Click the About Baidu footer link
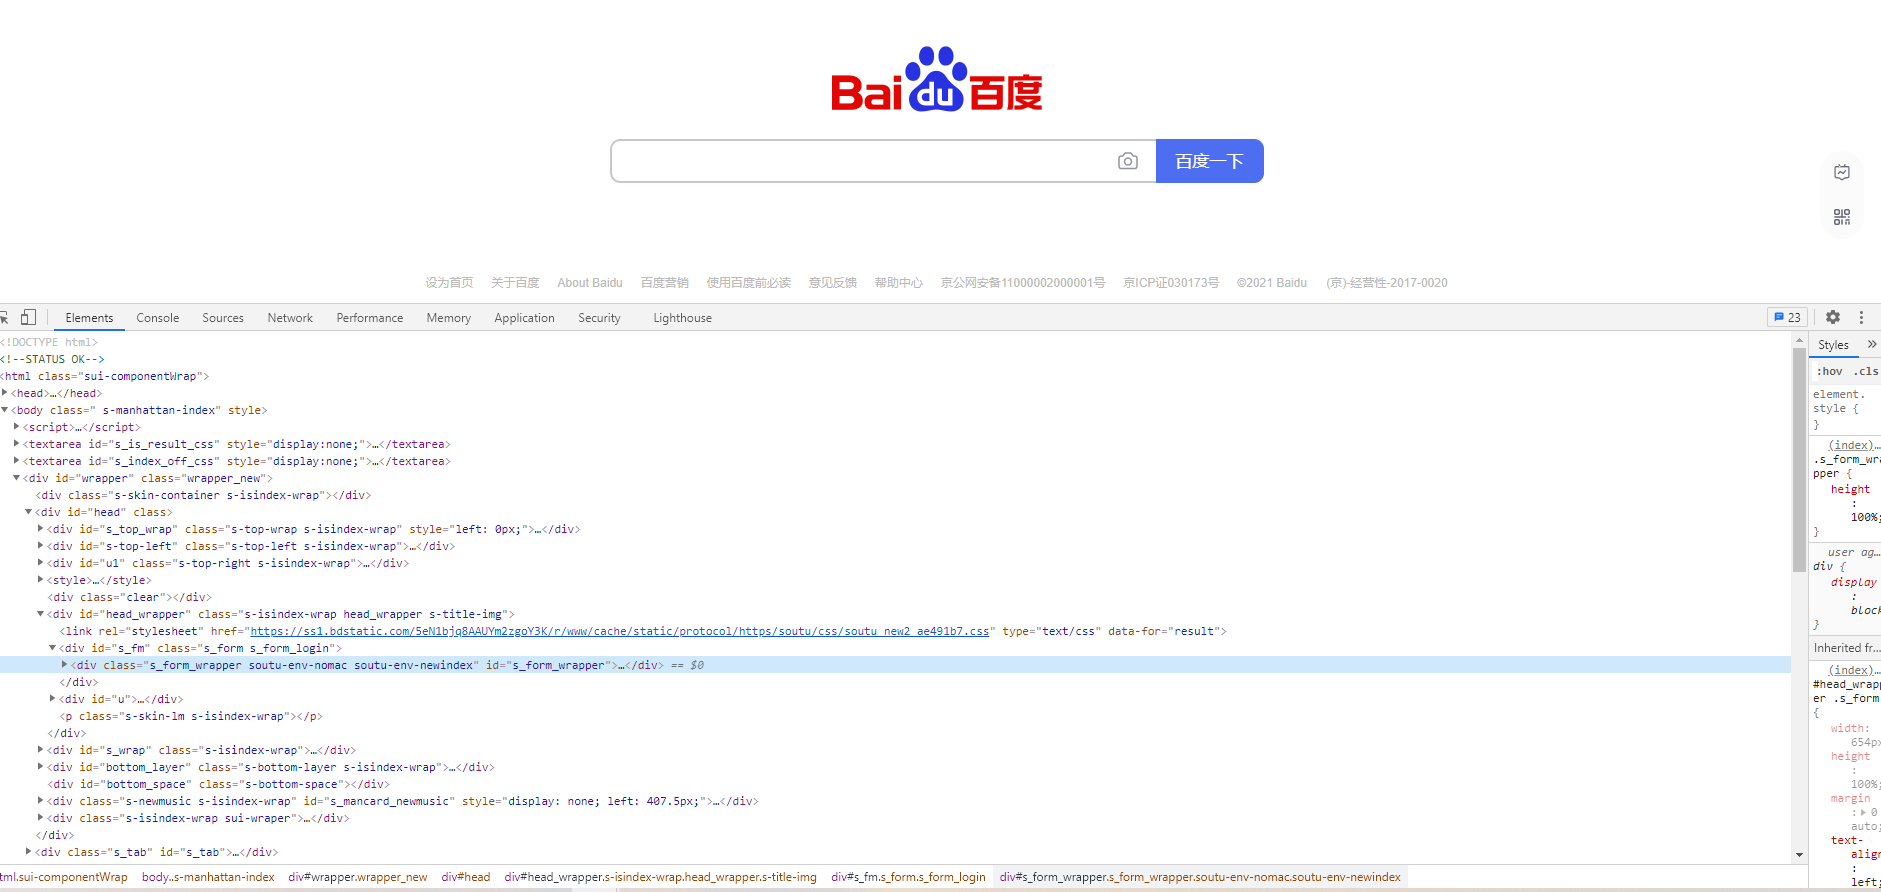This screenshot has height=892, width=1881. click(x=590, y=283)
